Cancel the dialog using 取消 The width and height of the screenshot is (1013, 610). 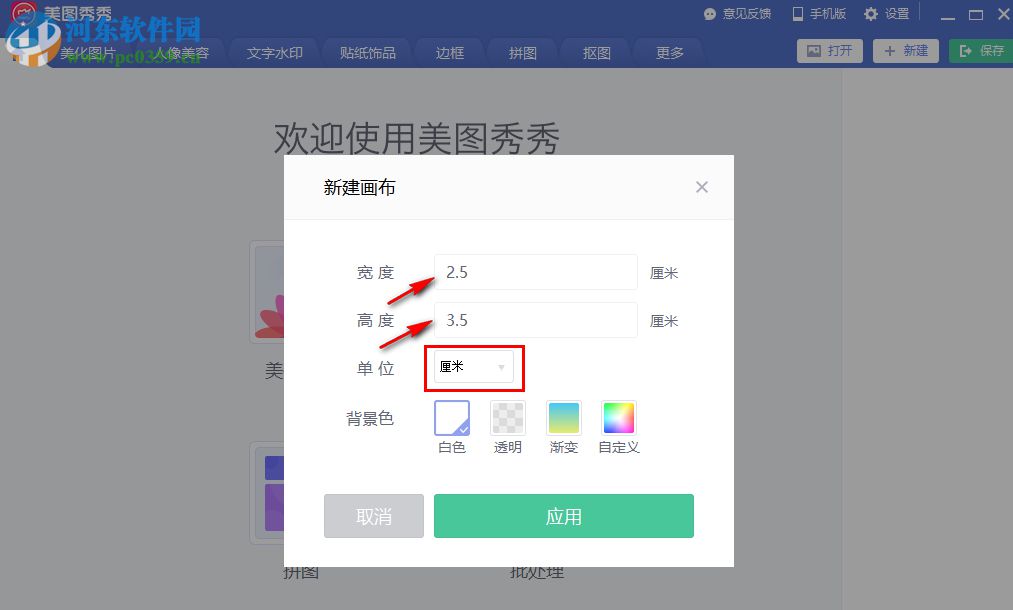[x=373, y=516]
